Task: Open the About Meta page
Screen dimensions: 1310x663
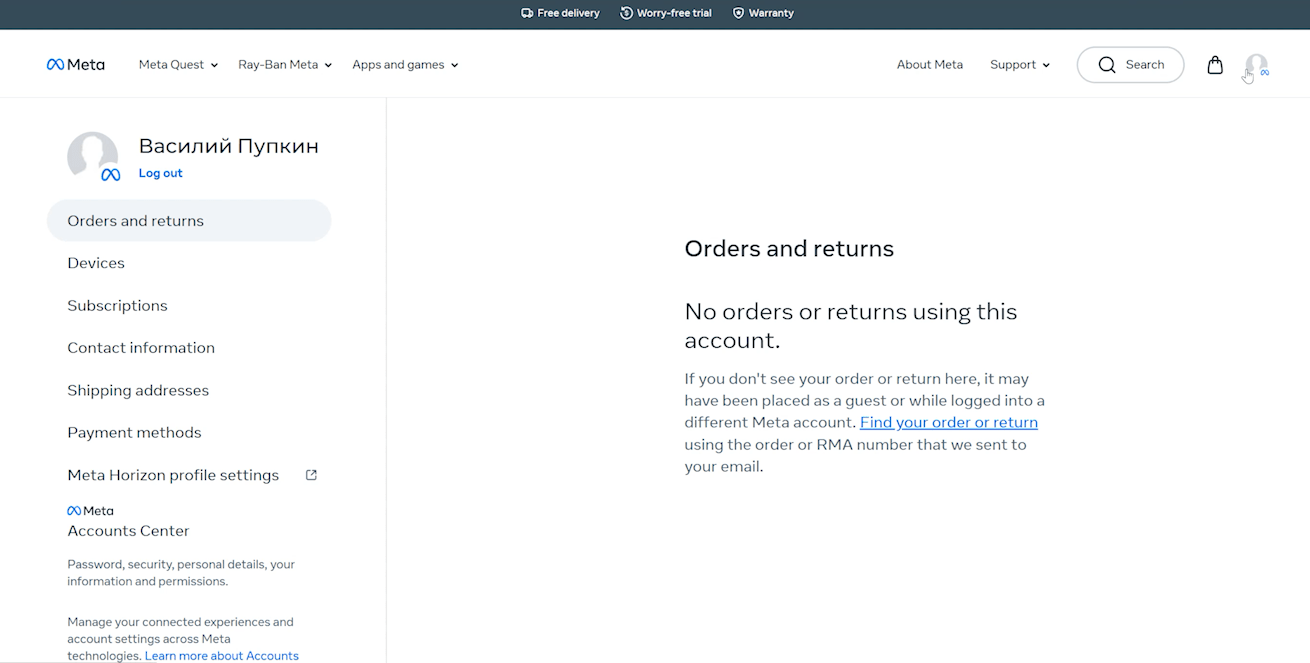Action: (x=929, y=65)
